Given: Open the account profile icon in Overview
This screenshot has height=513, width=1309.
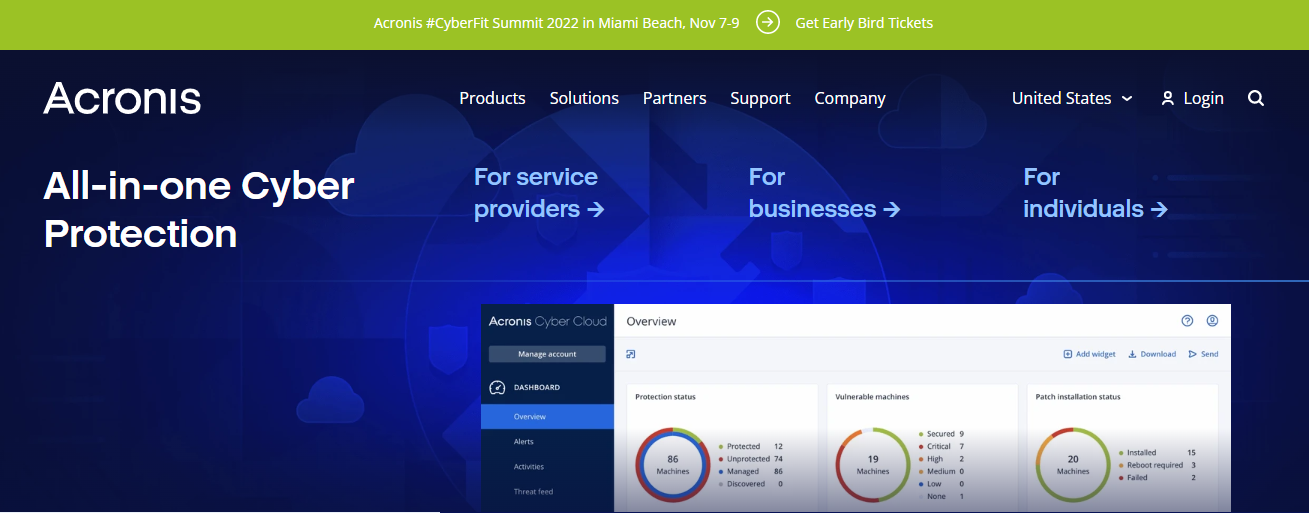Looking at the screenshot, I should tap(1212, 321).
